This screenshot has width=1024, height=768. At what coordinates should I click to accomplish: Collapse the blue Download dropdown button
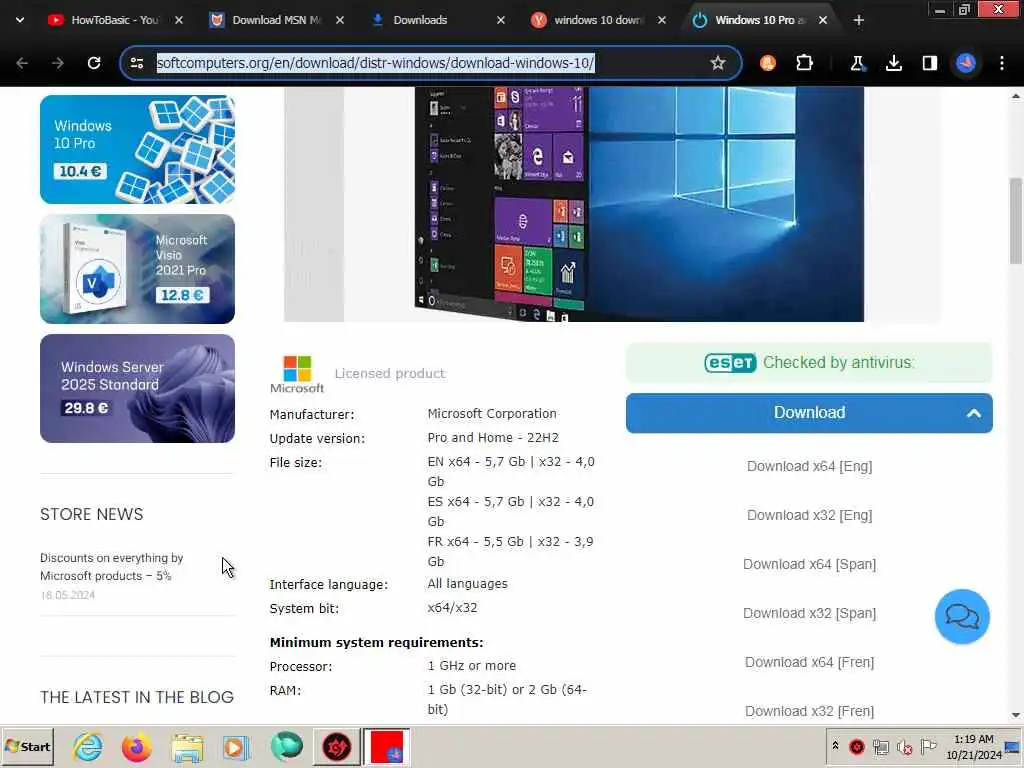tap(809, 413)
